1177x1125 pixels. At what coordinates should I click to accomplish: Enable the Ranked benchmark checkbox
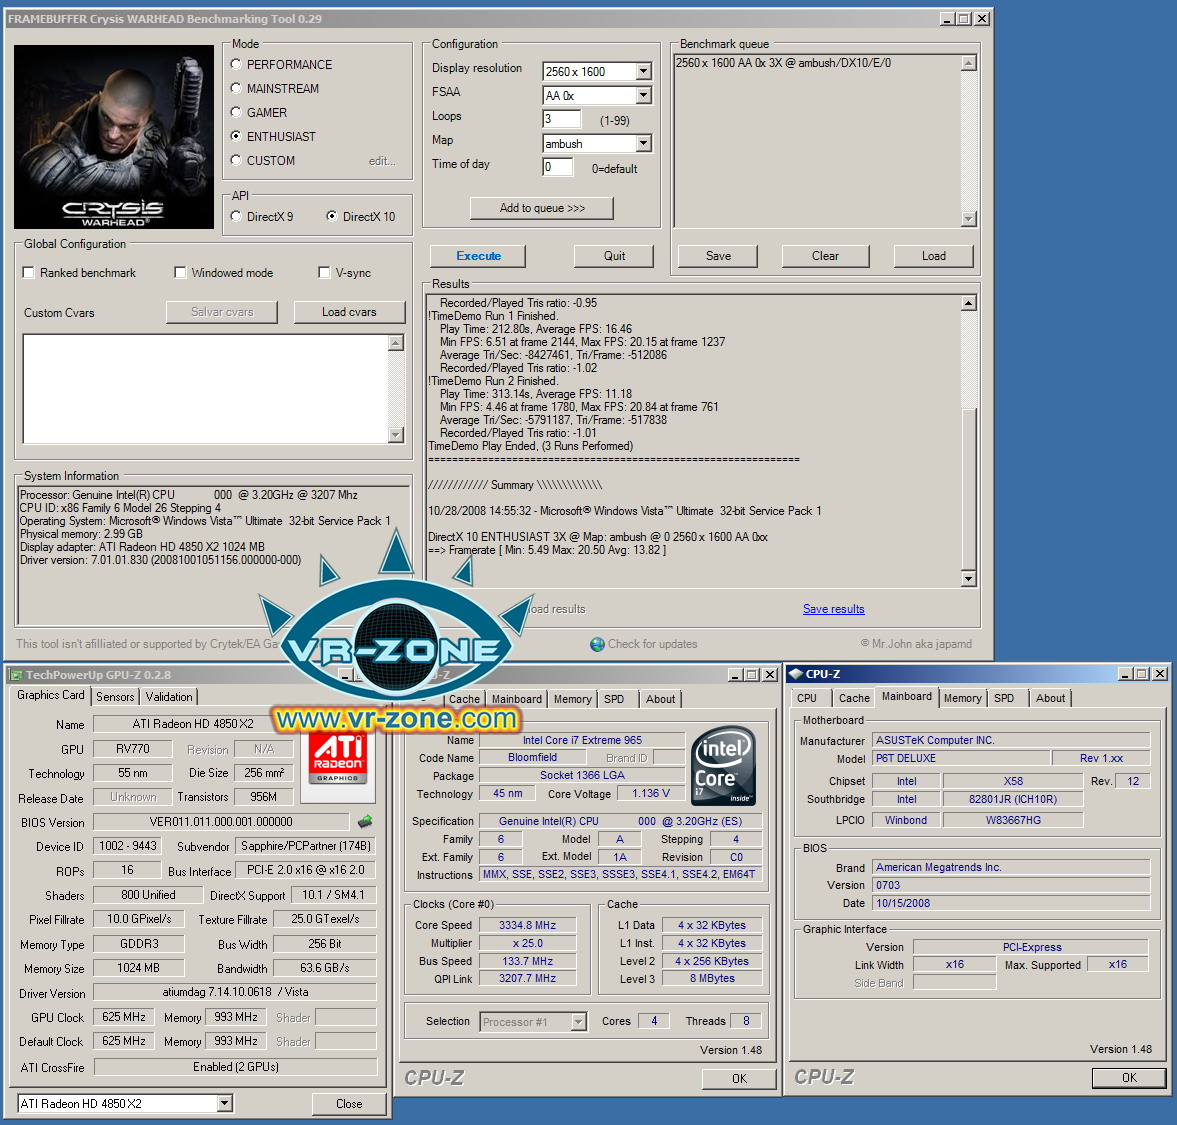click(29, 272)
